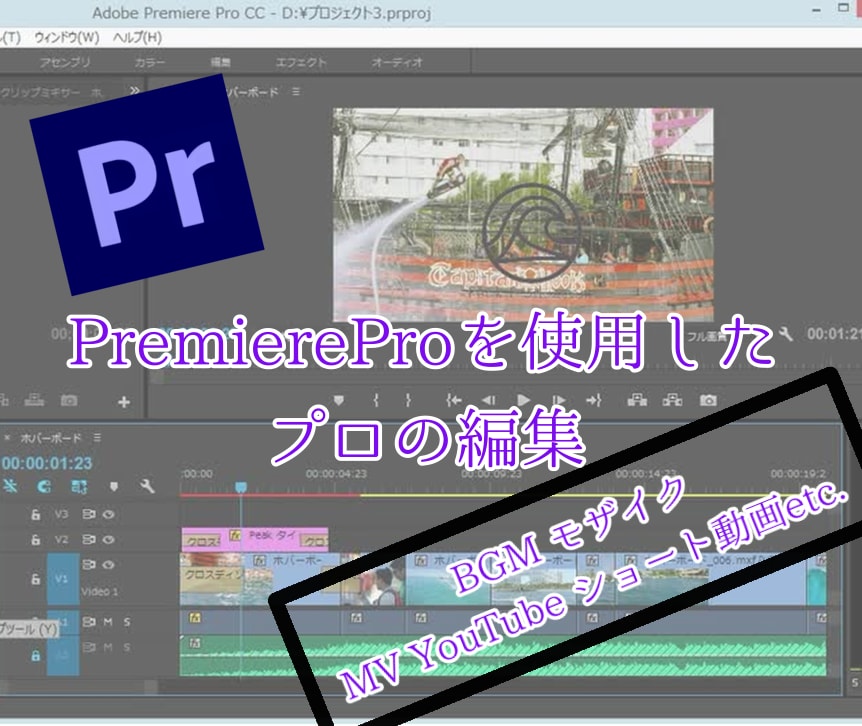
Task: Hide track V3 with eye icon
Action: [x=109, y=514]
